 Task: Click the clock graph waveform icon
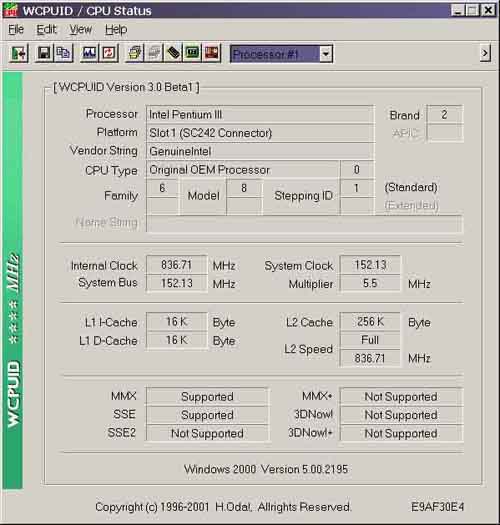click(89, 54)
